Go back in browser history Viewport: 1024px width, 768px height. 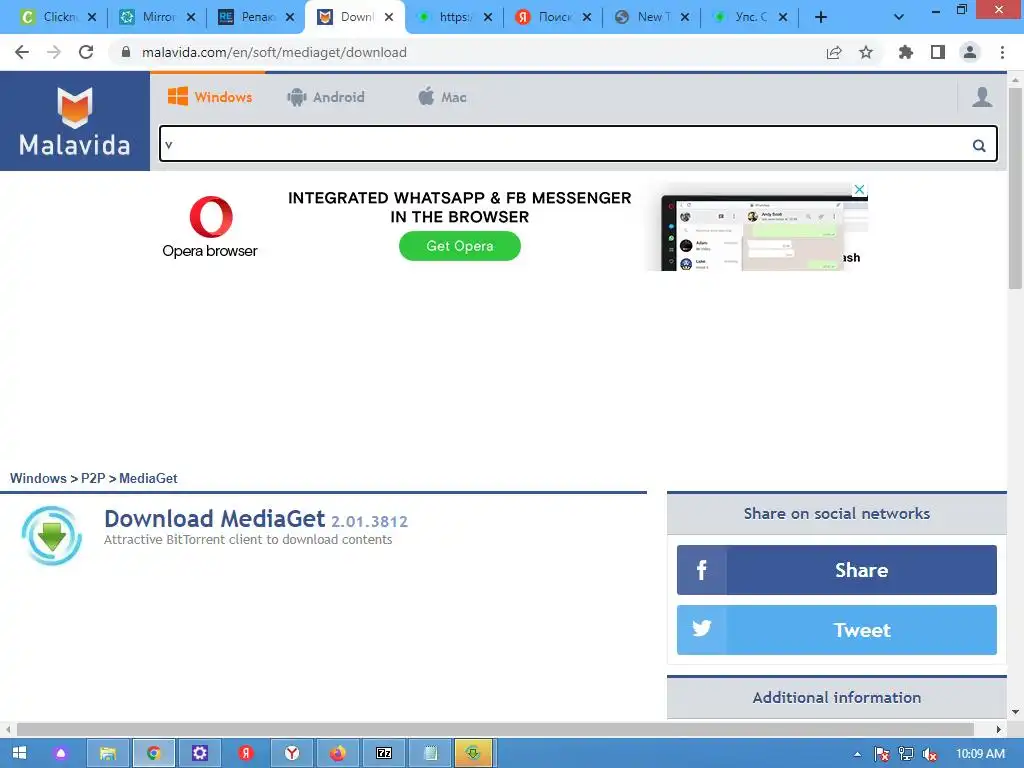click(x=22, y=52)
